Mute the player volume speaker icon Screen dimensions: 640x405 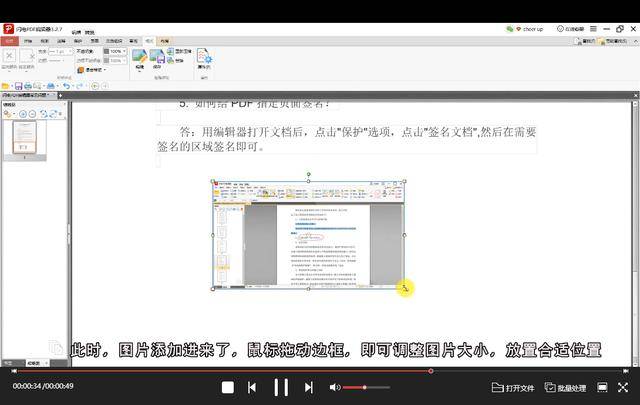pos(335,387)
